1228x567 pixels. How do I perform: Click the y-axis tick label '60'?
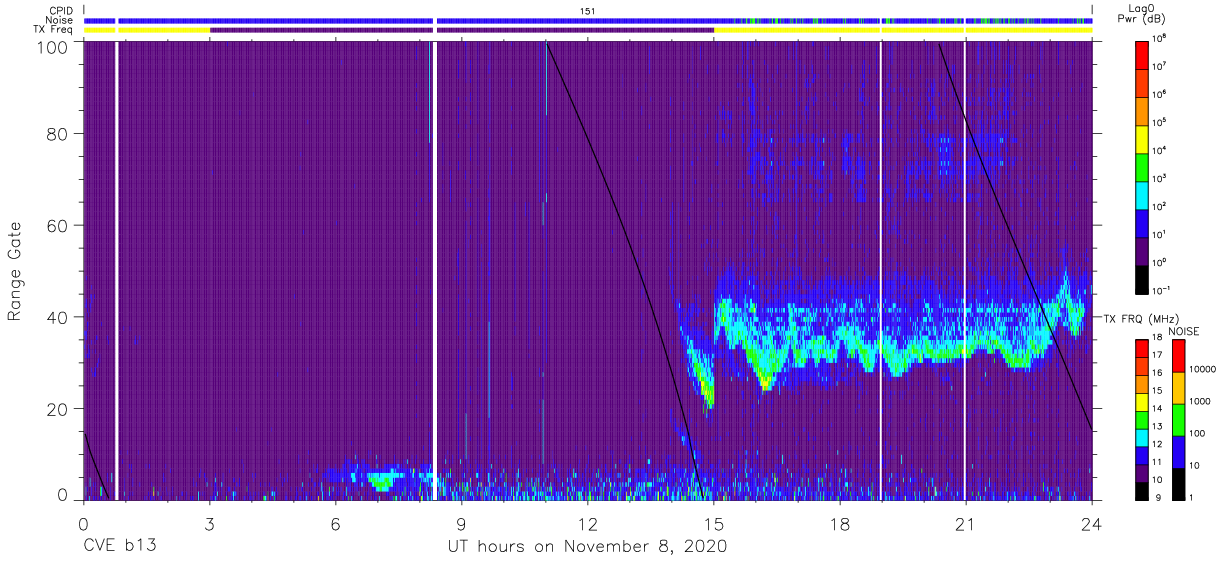click(56, 225)
